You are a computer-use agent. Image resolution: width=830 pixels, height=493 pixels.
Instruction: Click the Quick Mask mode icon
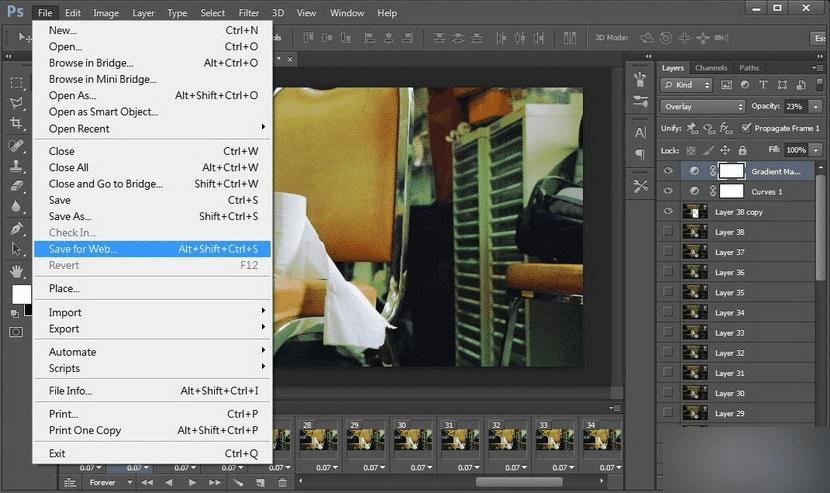(x=16, y=332)
